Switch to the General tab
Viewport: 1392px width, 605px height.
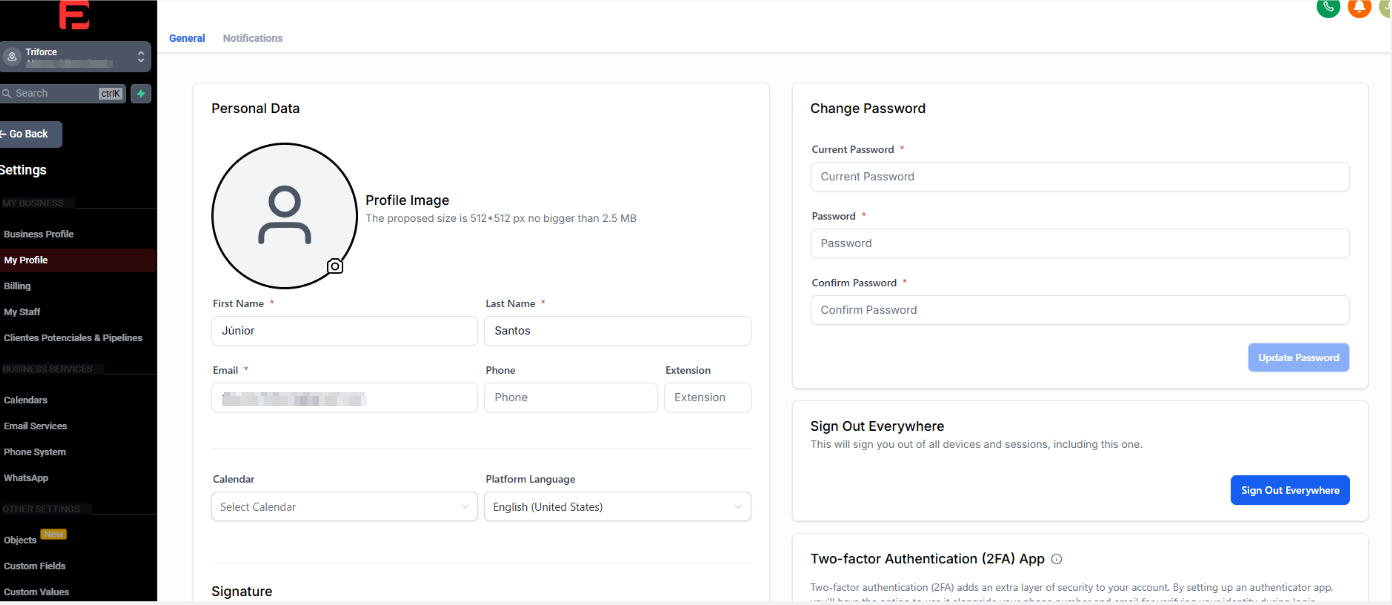coord(187,38)
